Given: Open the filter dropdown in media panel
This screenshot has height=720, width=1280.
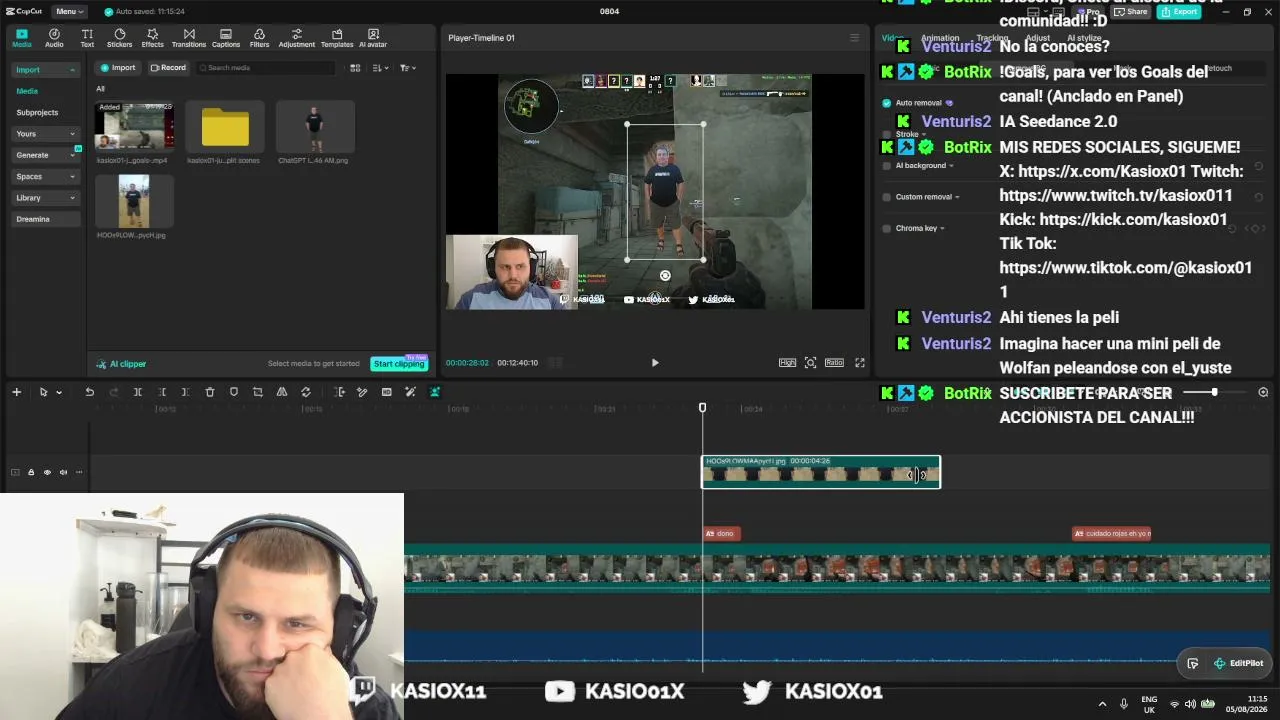Looking at the screenshot, I should (x=408, y=68).
